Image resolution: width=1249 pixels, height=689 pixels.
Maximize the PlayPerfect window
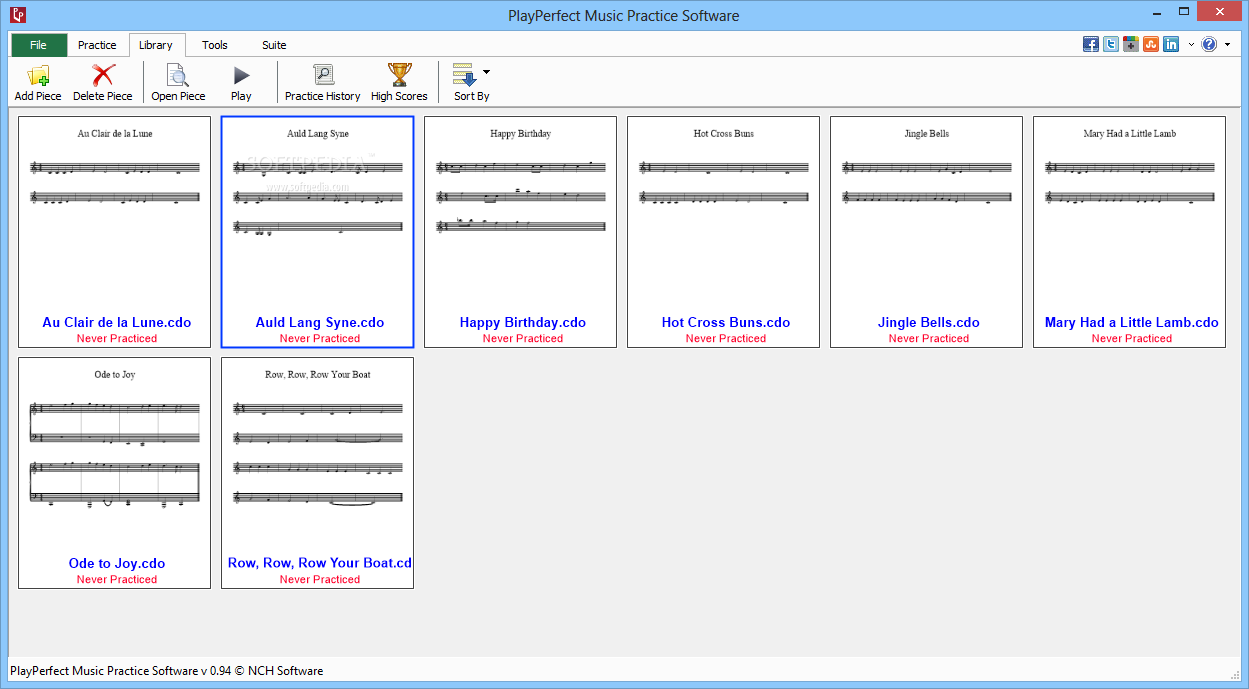(1184, 11)
